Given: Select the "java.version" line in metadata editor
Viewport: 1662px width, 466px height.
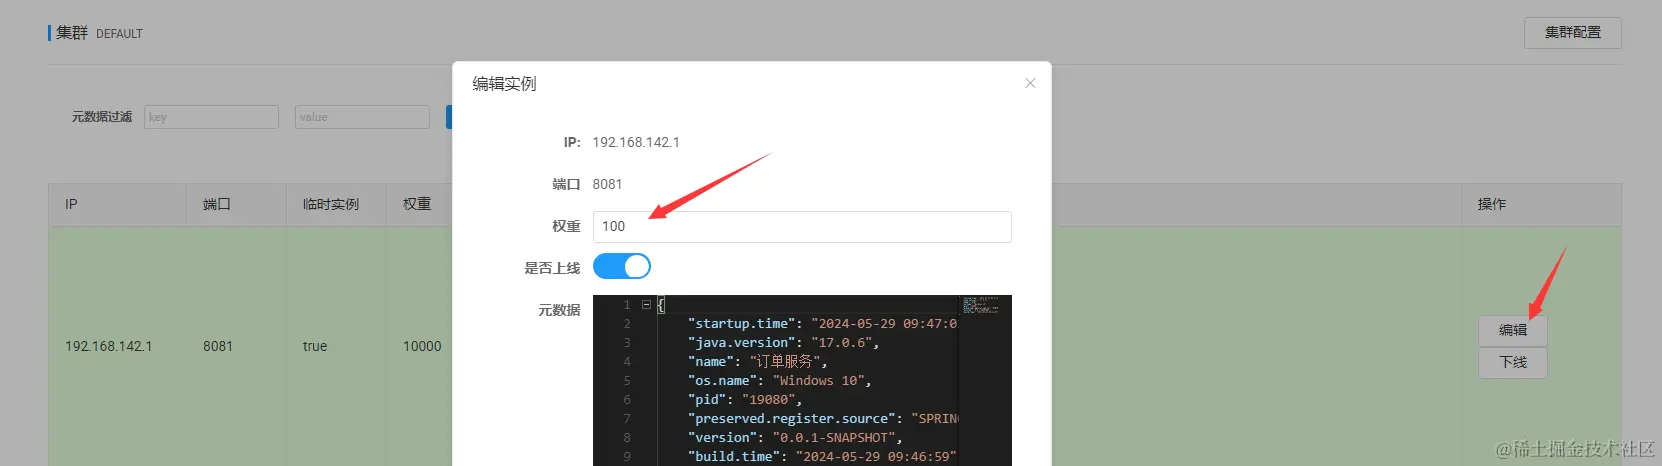Looking at the screenshot, I should [x=783, y=342].
